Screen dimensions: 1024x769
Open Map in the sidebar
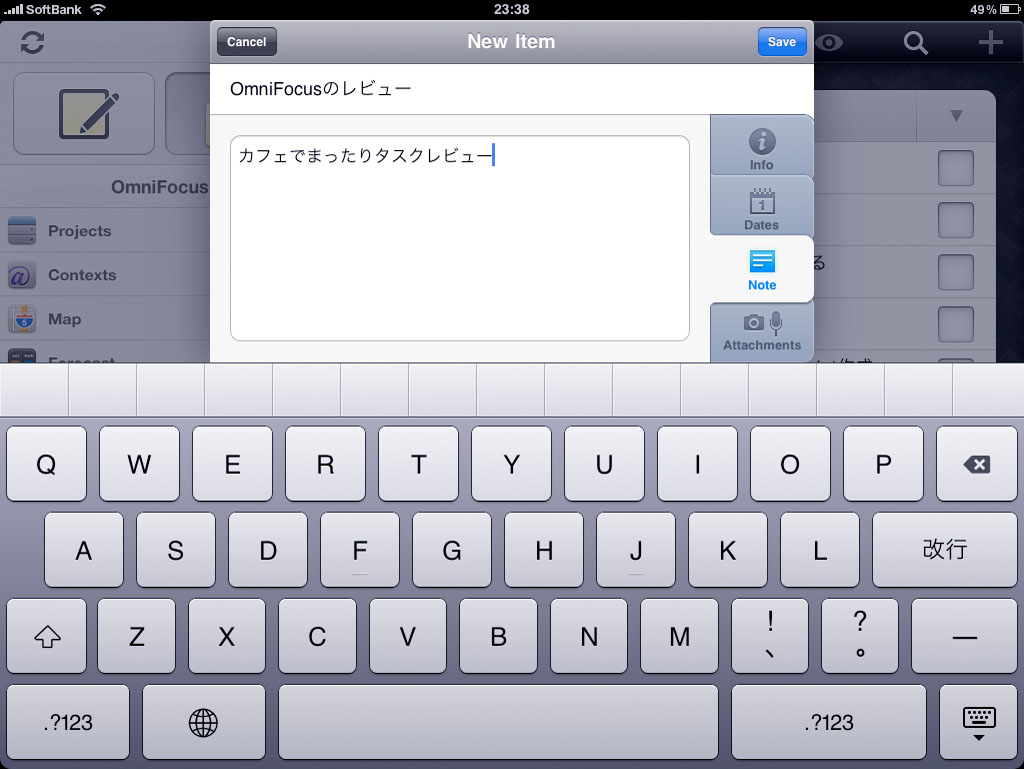104,319
